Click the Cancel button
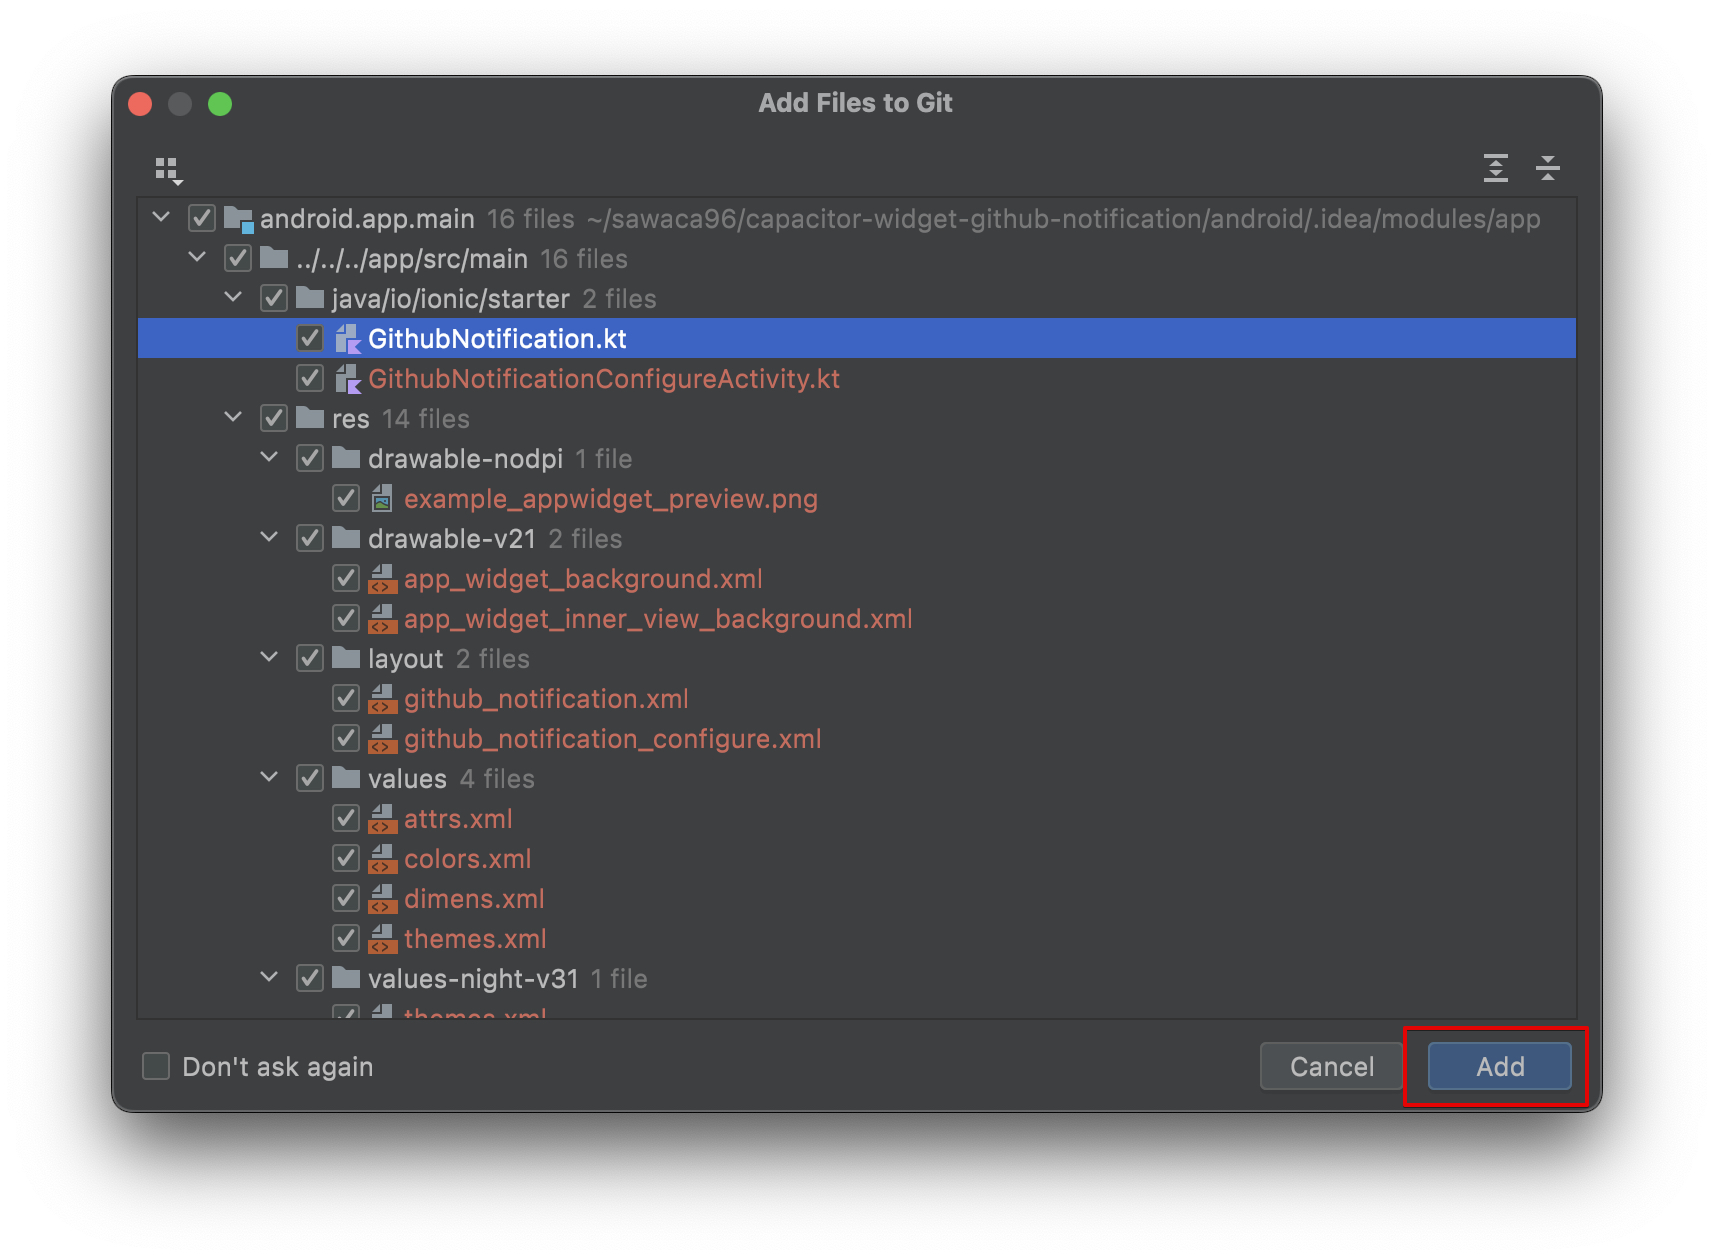This screenshot has width=1714, height=1260. tap(1330, 1066)
